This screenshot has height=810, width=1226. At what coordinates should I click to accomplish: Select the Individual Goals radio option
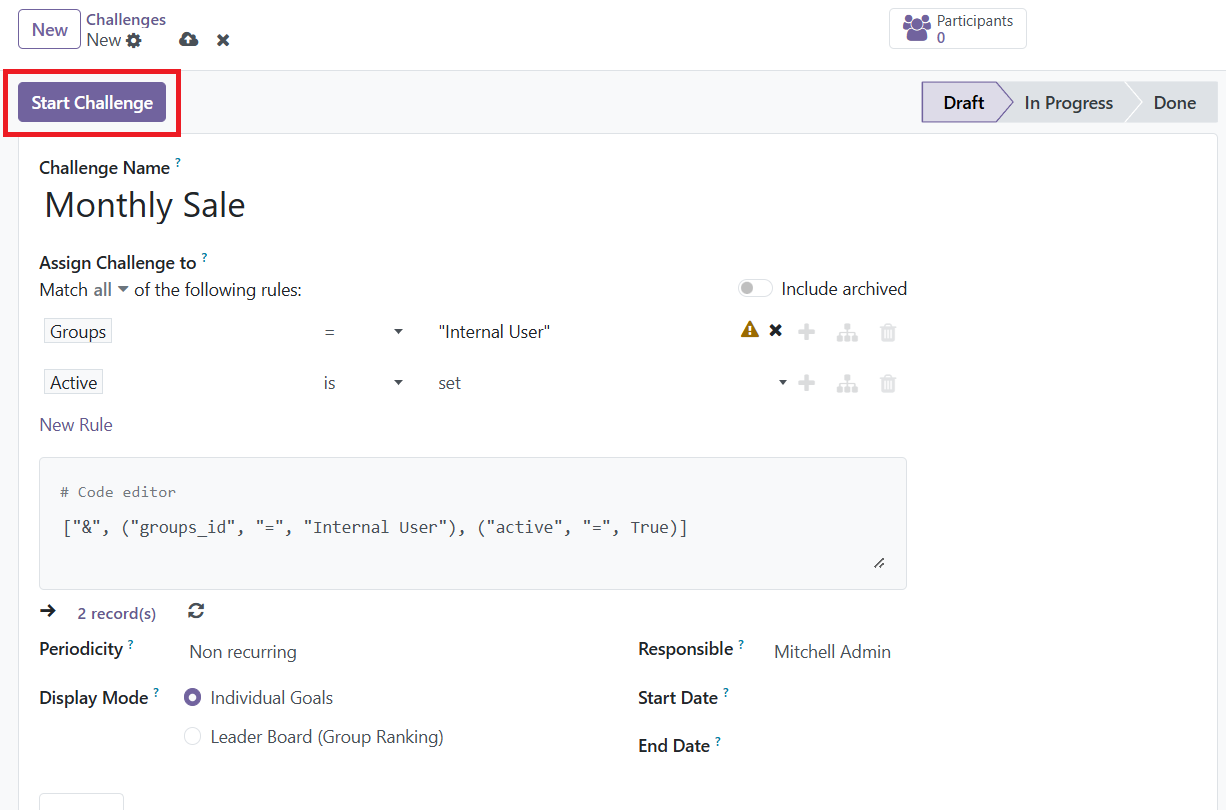pos(193,698)
